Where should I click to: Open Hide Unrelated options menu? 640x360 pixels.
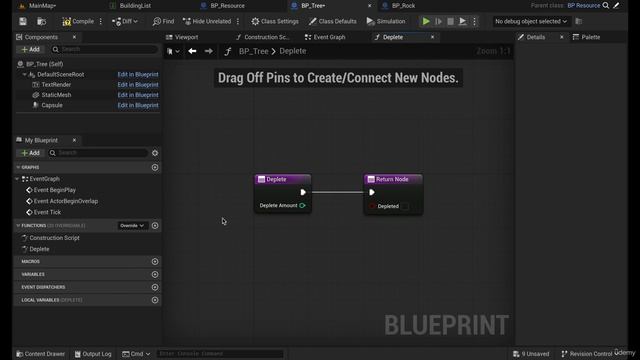click(x=238, y=21)
